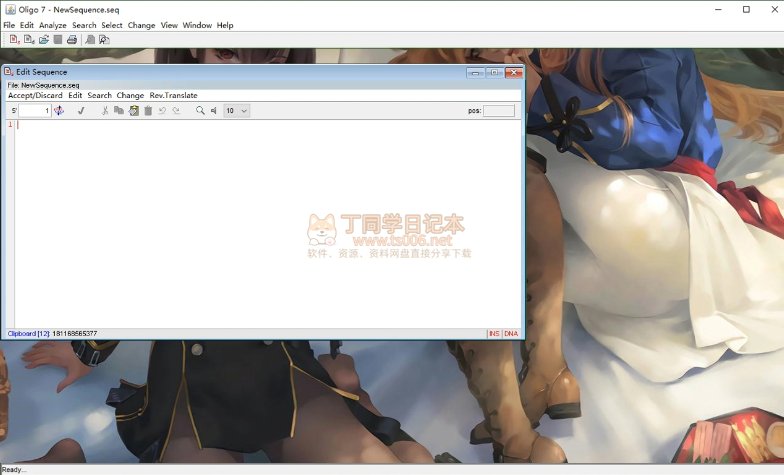Maximize the Oligo 7 main window
This screenshot has width=784, height=475.
point(746,10)
